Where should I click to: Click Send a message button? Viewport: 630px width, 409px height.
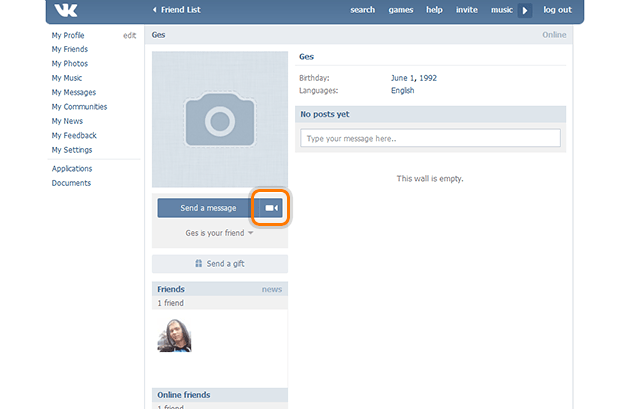click(x=208, y=208)
